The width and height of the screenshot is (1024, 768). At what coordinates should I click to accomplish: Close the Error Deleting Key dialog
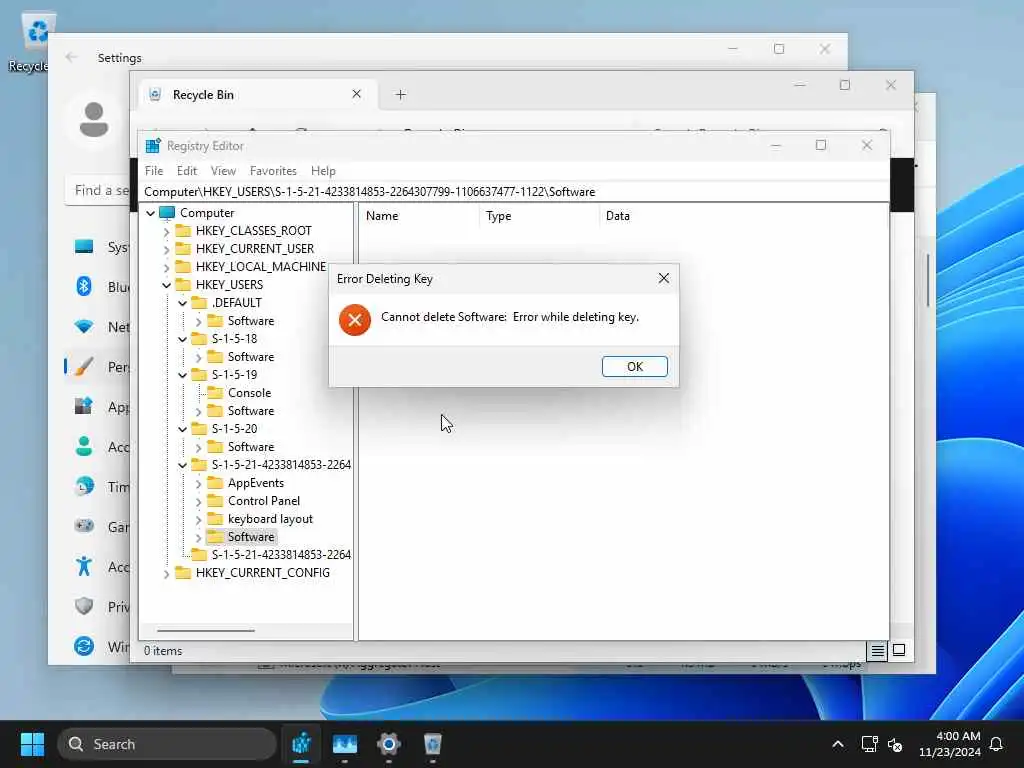point(664,278)
